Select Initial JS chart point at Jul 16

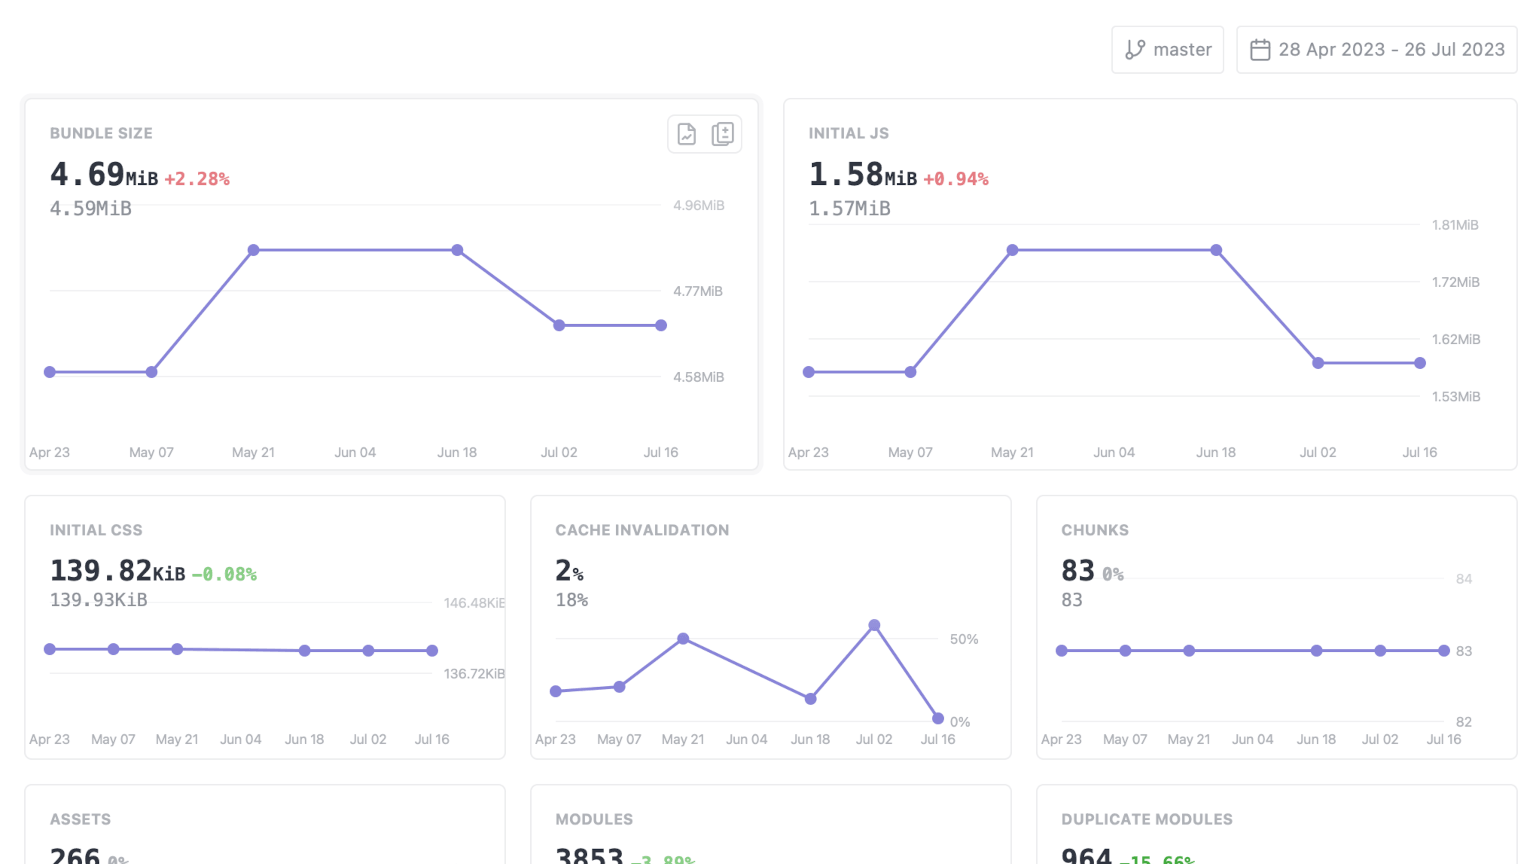(x=1420, y=363)
